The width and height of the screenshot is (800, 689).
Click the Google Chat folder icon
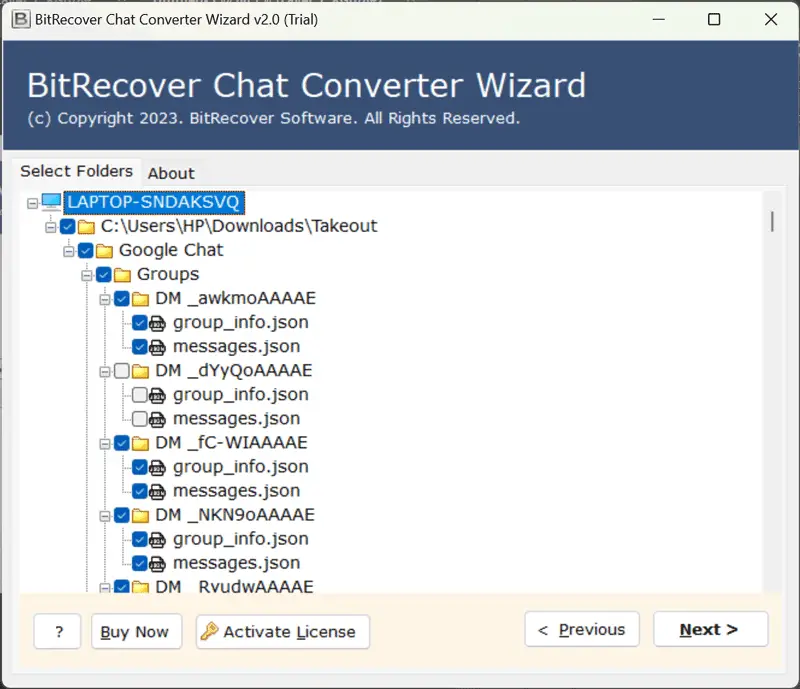104,251
